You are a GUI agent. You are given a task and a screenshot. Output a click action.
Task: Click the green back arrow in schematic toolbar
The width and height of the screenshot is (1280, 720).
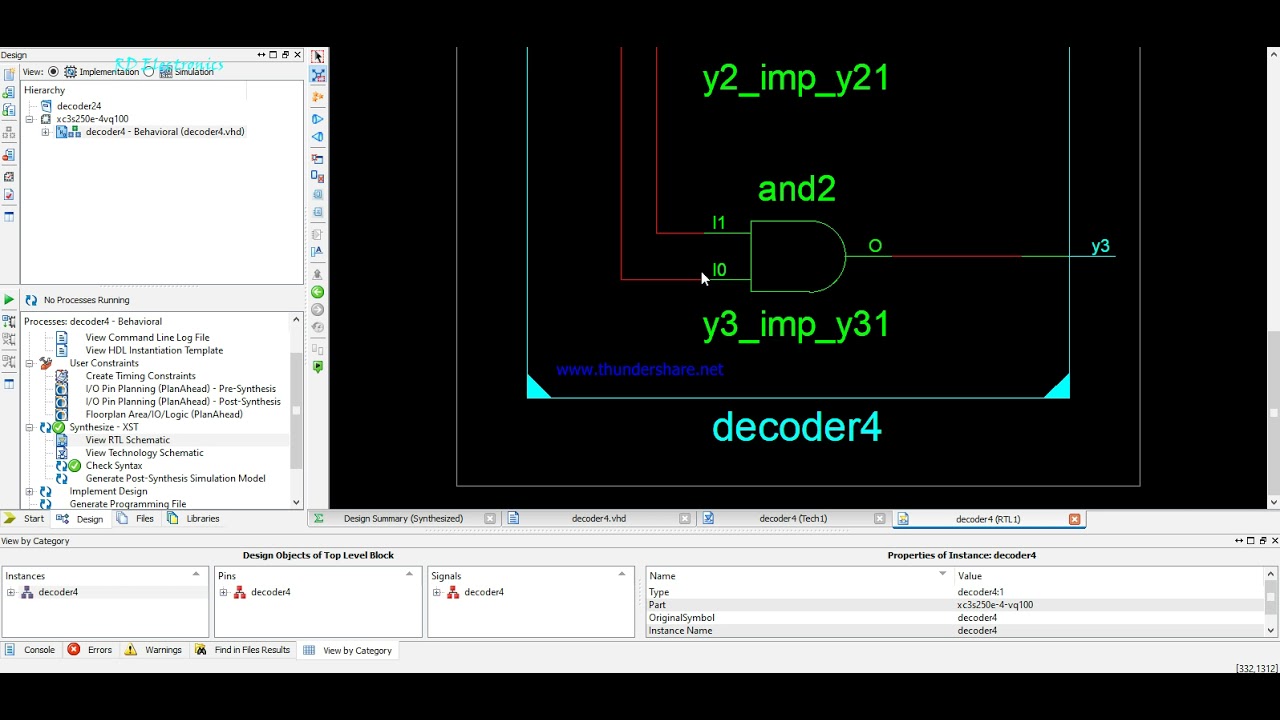(x=317, y=292)
